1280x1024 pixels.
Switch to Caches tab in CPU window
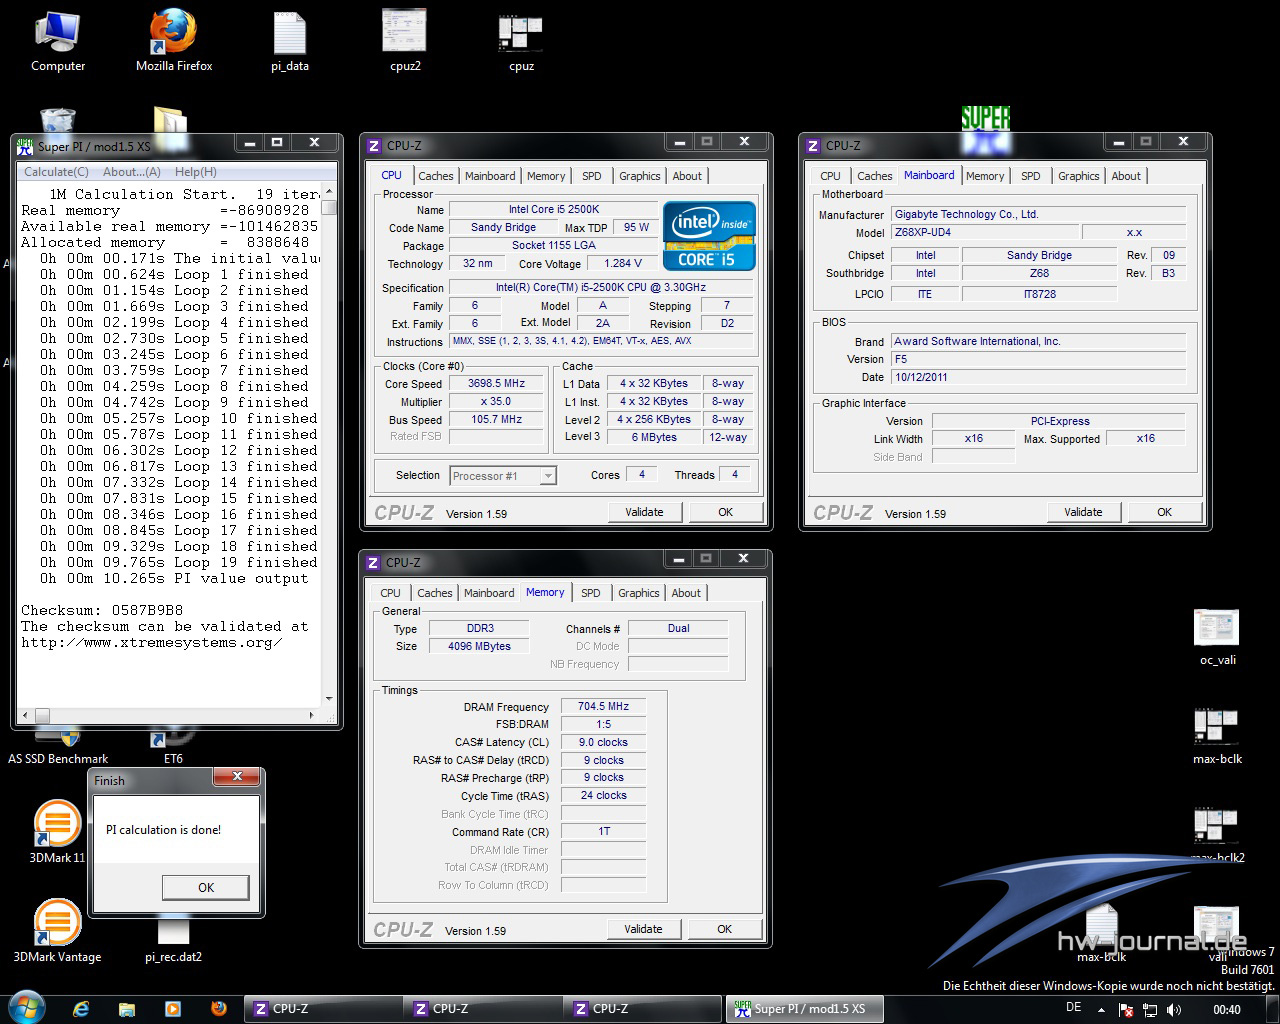[x=436, y=176]
